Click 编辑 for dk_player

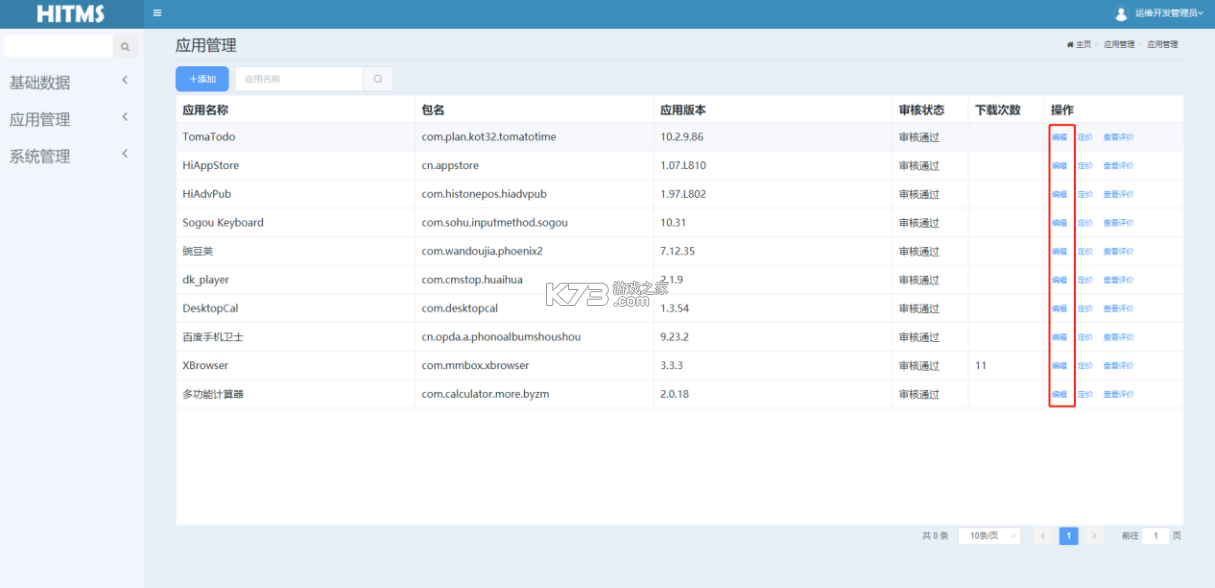point(1059,280)
